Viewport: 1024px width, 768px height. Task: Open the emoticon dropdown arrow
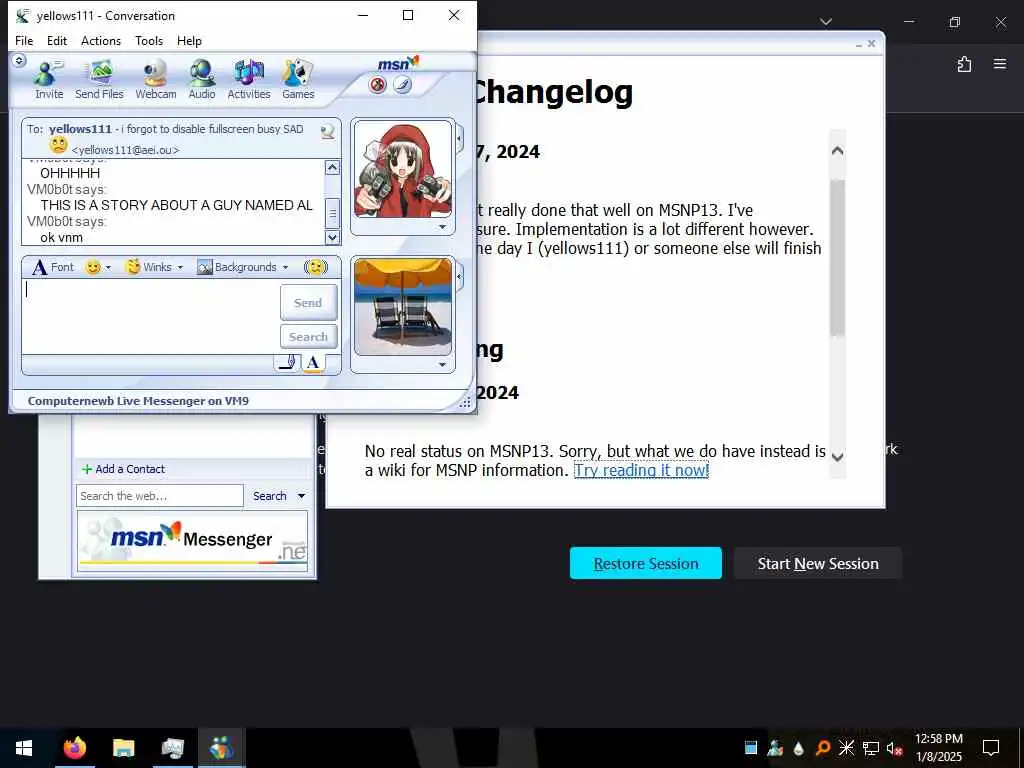pyautogui.click(x=108, y=267)
